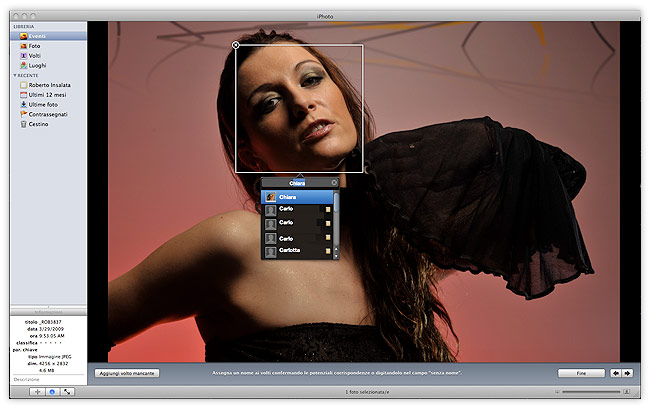
Task: Click the zoom size slider track
Action: click(x=591, y=392)
